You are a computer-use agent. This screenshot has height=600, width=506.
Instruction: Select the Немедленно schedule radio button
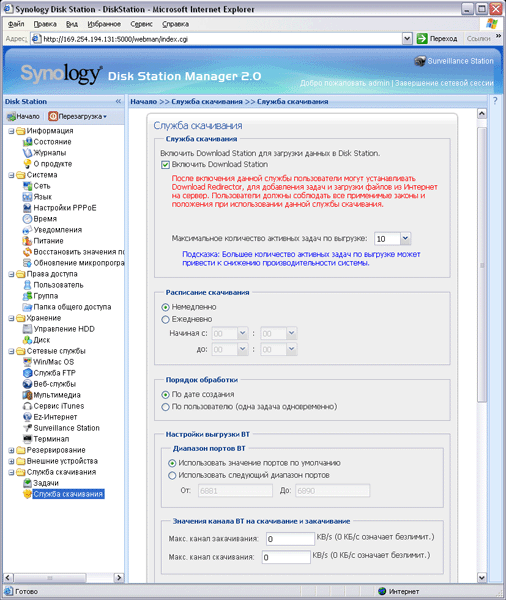(165, 307)
